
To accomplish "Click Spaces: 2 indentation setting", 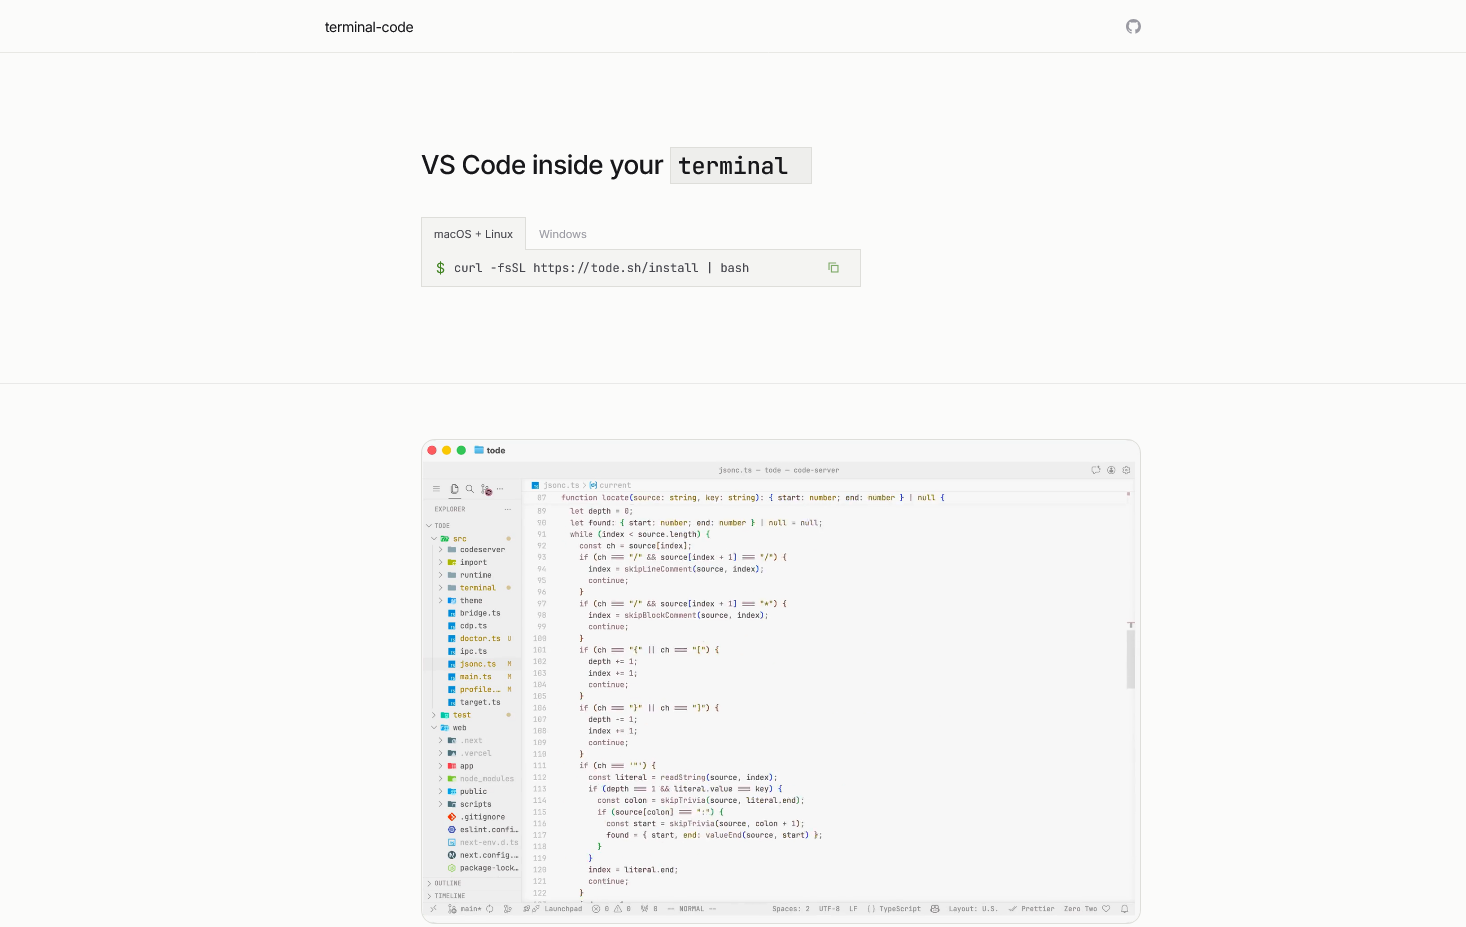I will 791,909.
